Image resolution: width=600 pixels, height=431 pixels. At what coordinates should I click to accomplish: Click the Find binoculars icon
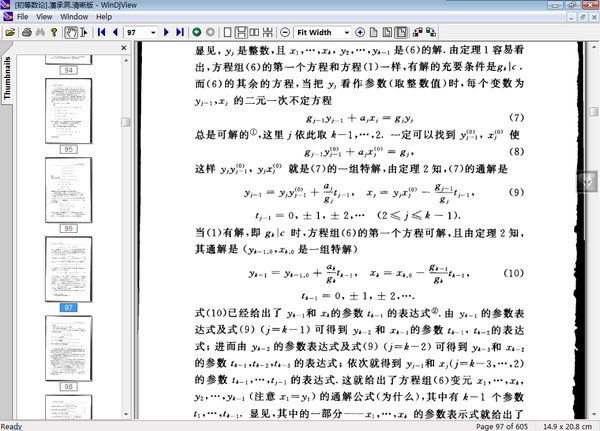tap(40, 33)
